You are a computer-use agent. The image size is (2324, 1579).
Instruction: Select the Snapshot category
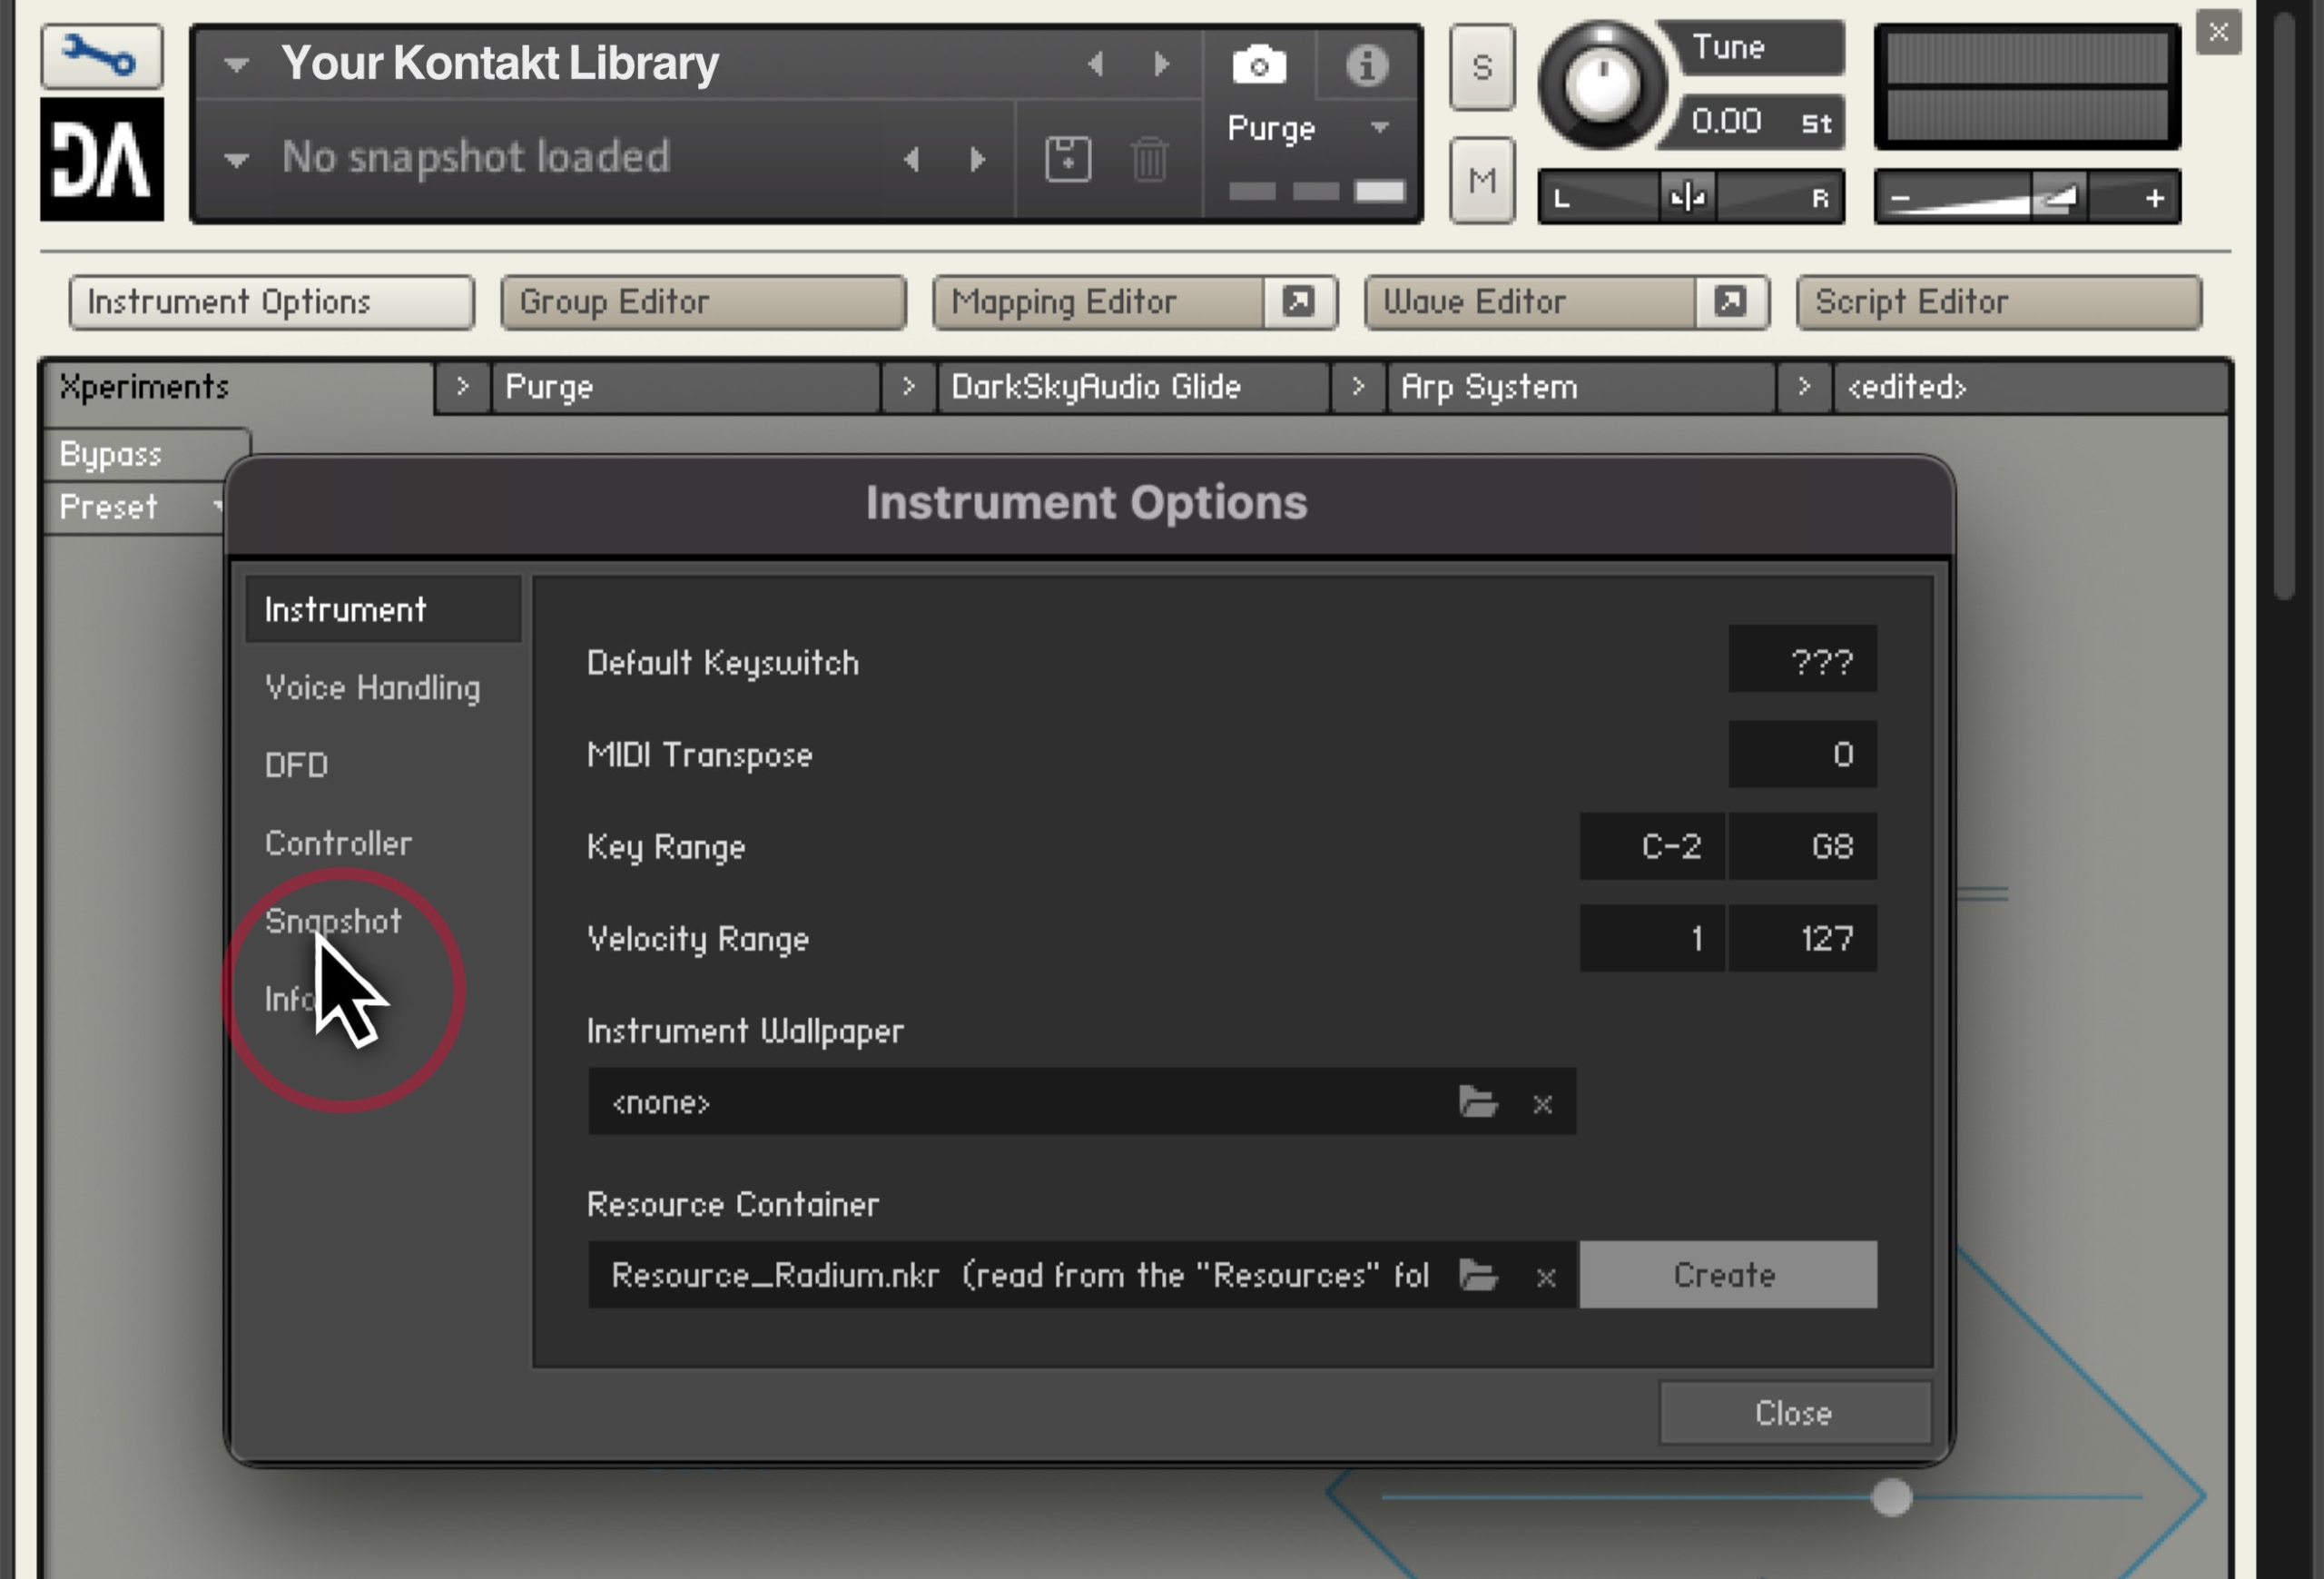click(333, 921)
